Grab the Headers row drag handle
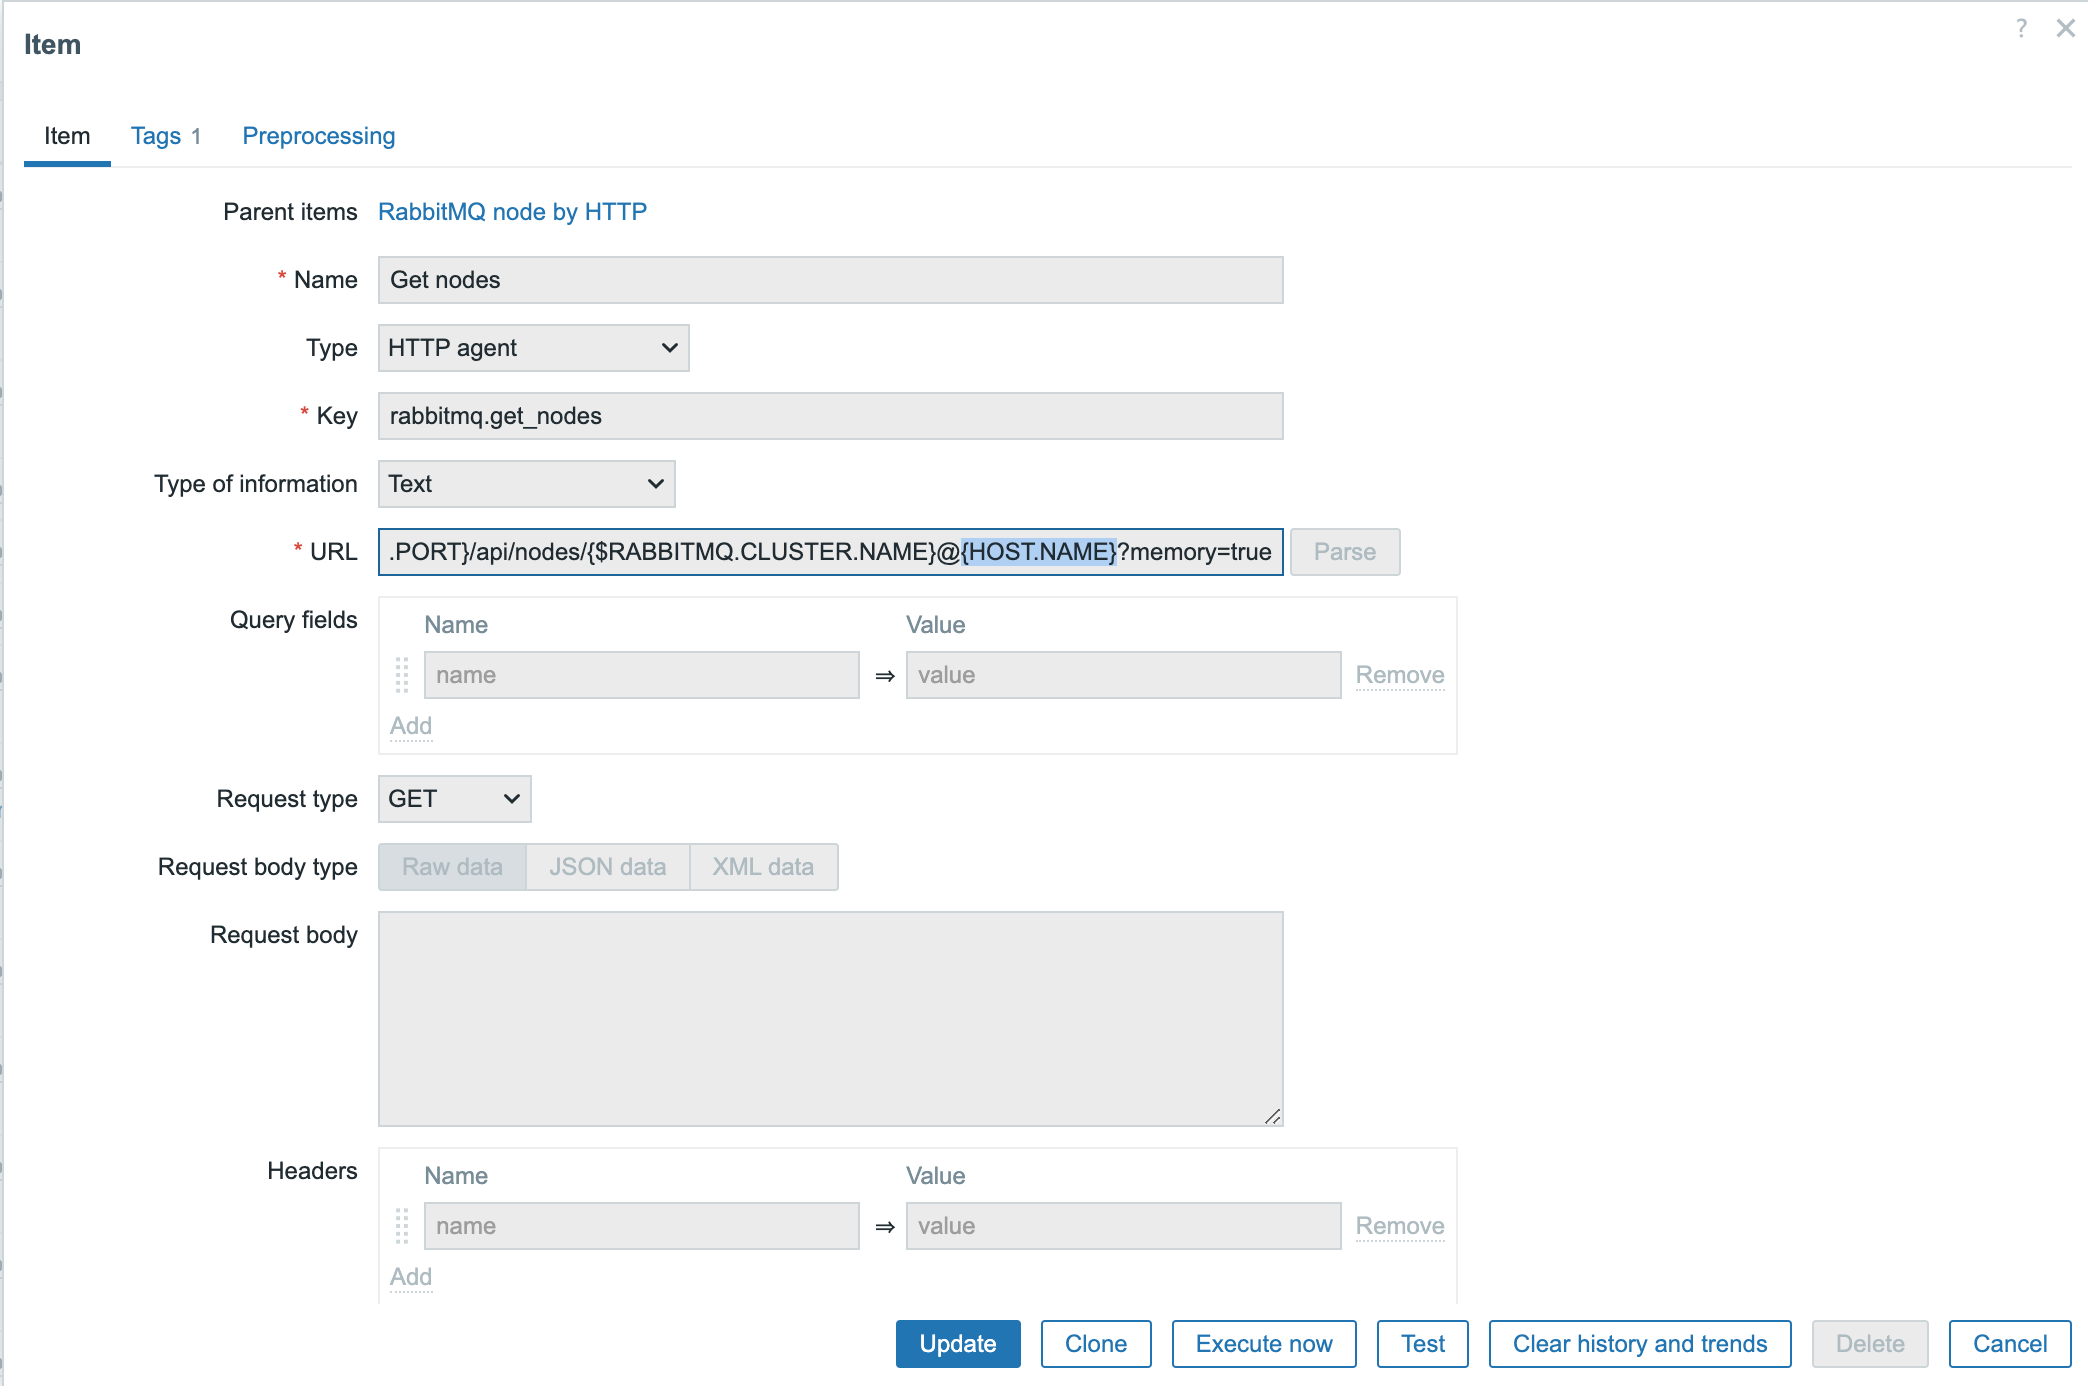 coord(402,1226)
